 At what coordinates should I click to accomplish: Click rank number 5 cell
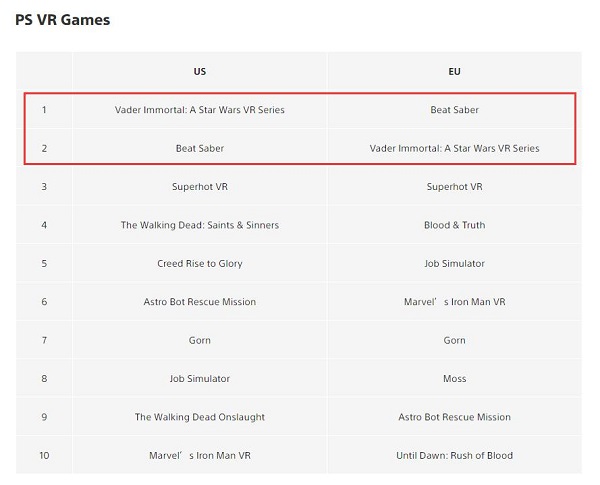point(44,263)
